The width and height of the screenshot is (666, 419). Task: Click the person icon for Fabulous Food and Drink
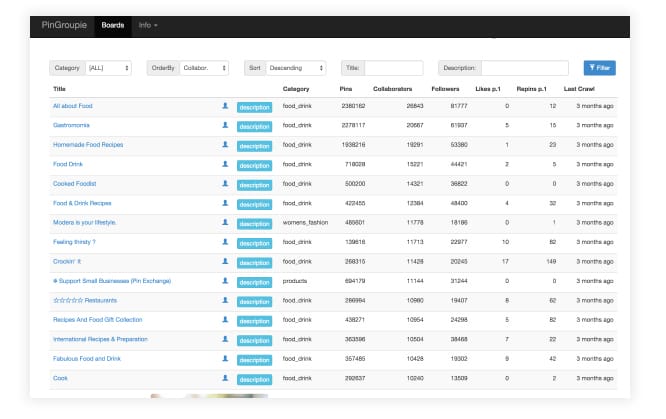(225, 358)
